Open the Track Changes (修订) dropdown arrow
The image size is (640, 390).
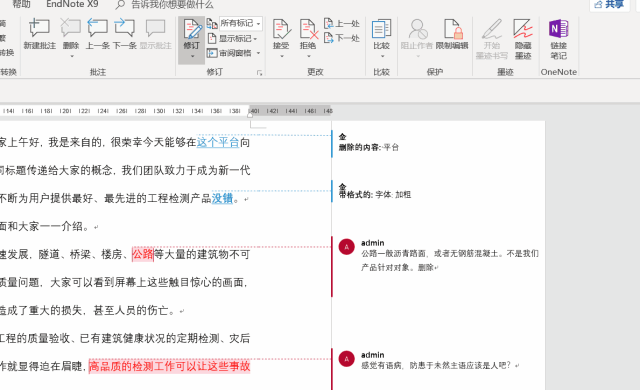tap(192, 56)
